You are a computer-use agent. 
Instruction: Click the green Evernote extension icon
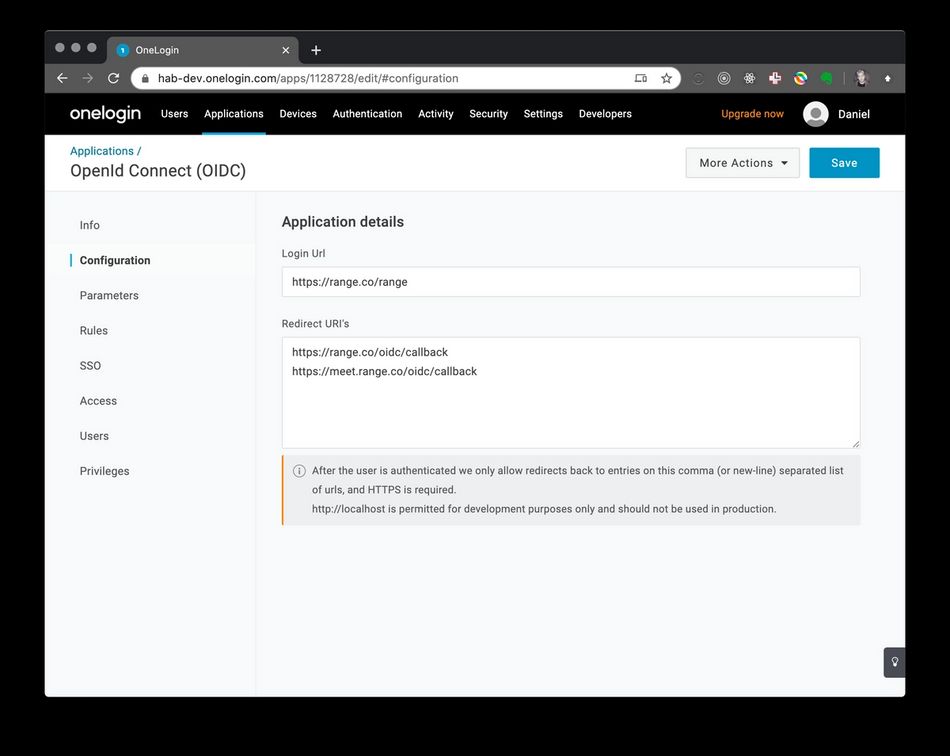(x=826, y=78)
